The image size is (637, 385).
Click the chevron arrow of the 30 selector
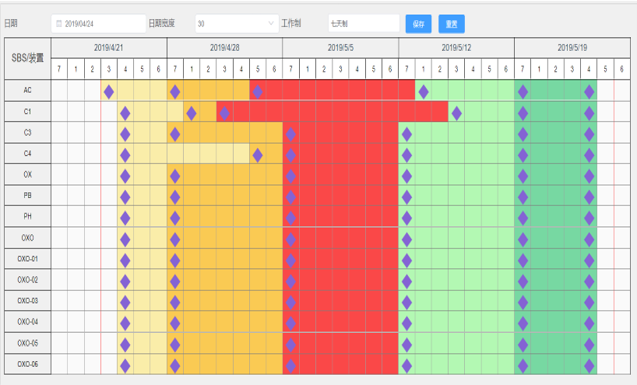271,24
